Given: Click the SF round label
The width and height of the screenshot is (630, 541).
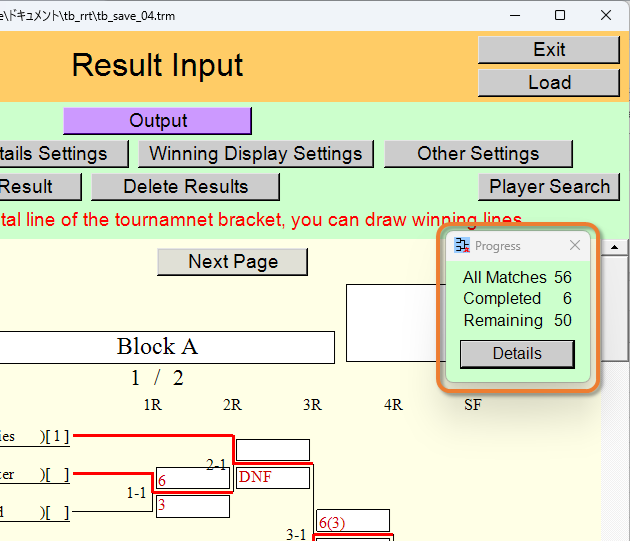Looking at the screenshot, I should click(472, 405).
